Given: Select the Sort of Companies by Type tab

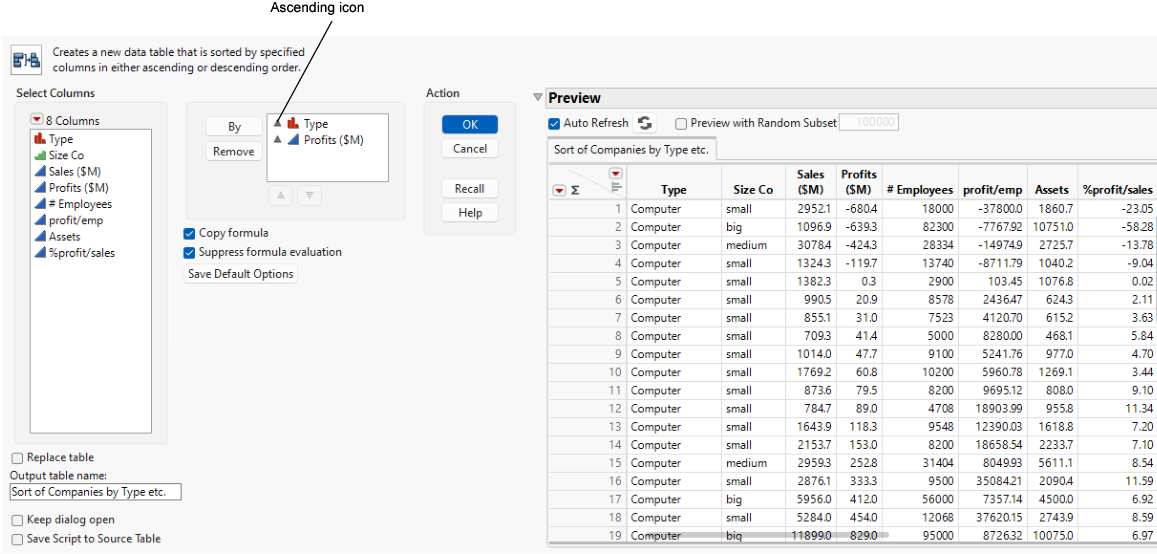Looking at the screenshot, I should pos(631,150).
